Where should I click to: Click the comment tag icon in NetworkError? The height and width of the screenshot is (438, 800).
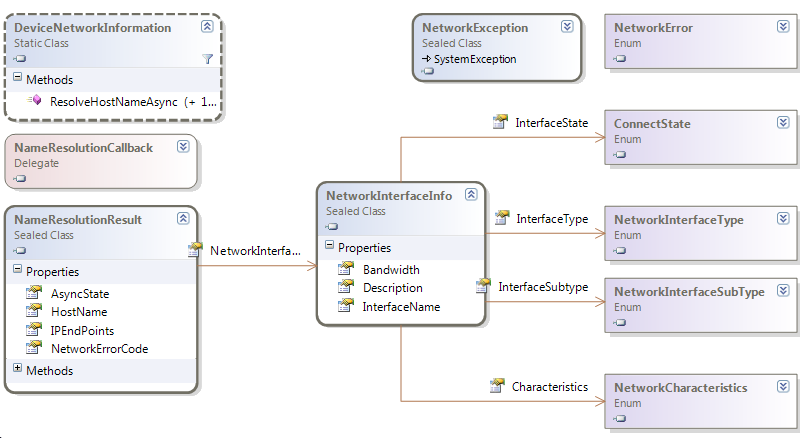tap(620, 59)
